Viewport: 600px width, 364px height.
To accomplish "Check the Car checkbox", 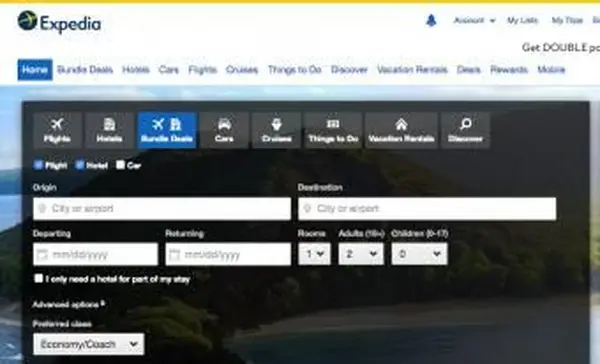I will click(x=120, y=165).
